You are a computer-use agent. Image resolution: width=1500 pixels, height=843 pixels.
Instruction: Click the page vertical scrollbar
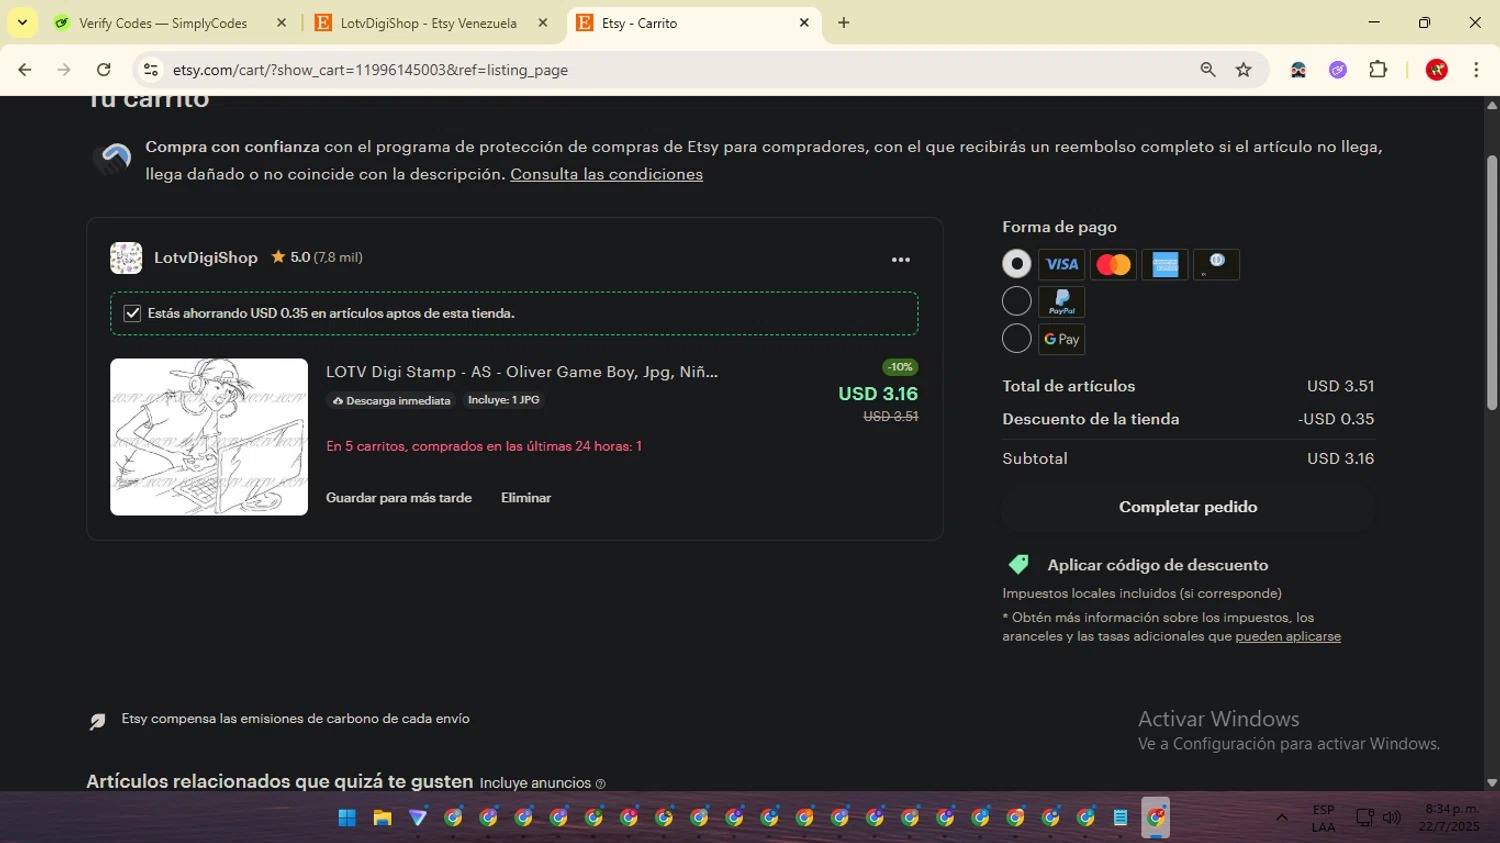(x=1492, y=283)
